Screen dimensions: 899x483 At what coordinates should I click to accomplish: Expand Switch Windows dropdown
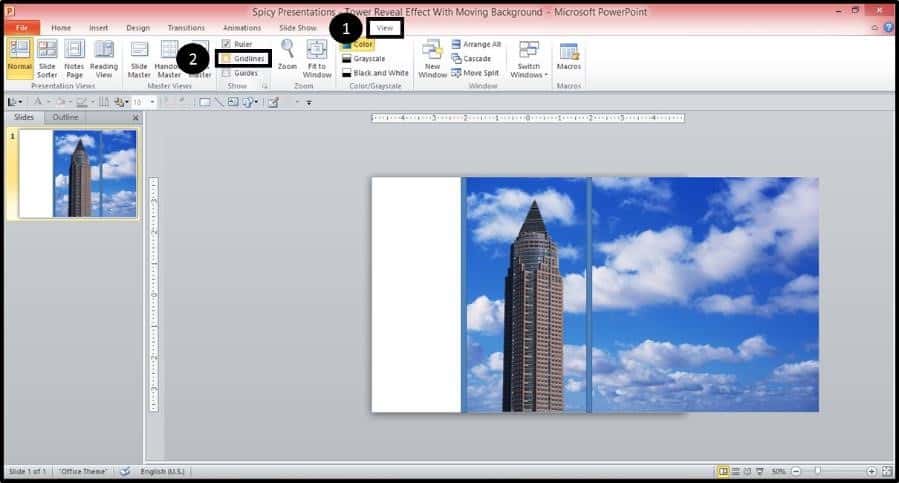click(x=529, y=58)
